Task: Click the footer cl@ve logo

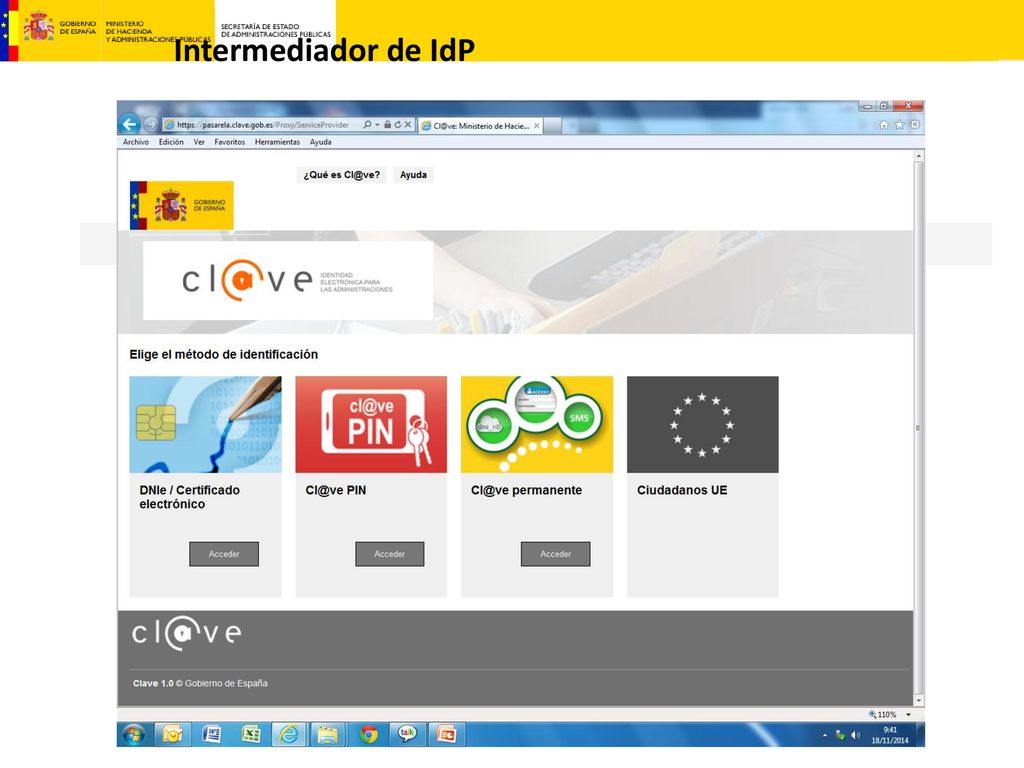Action: (187, 633)
